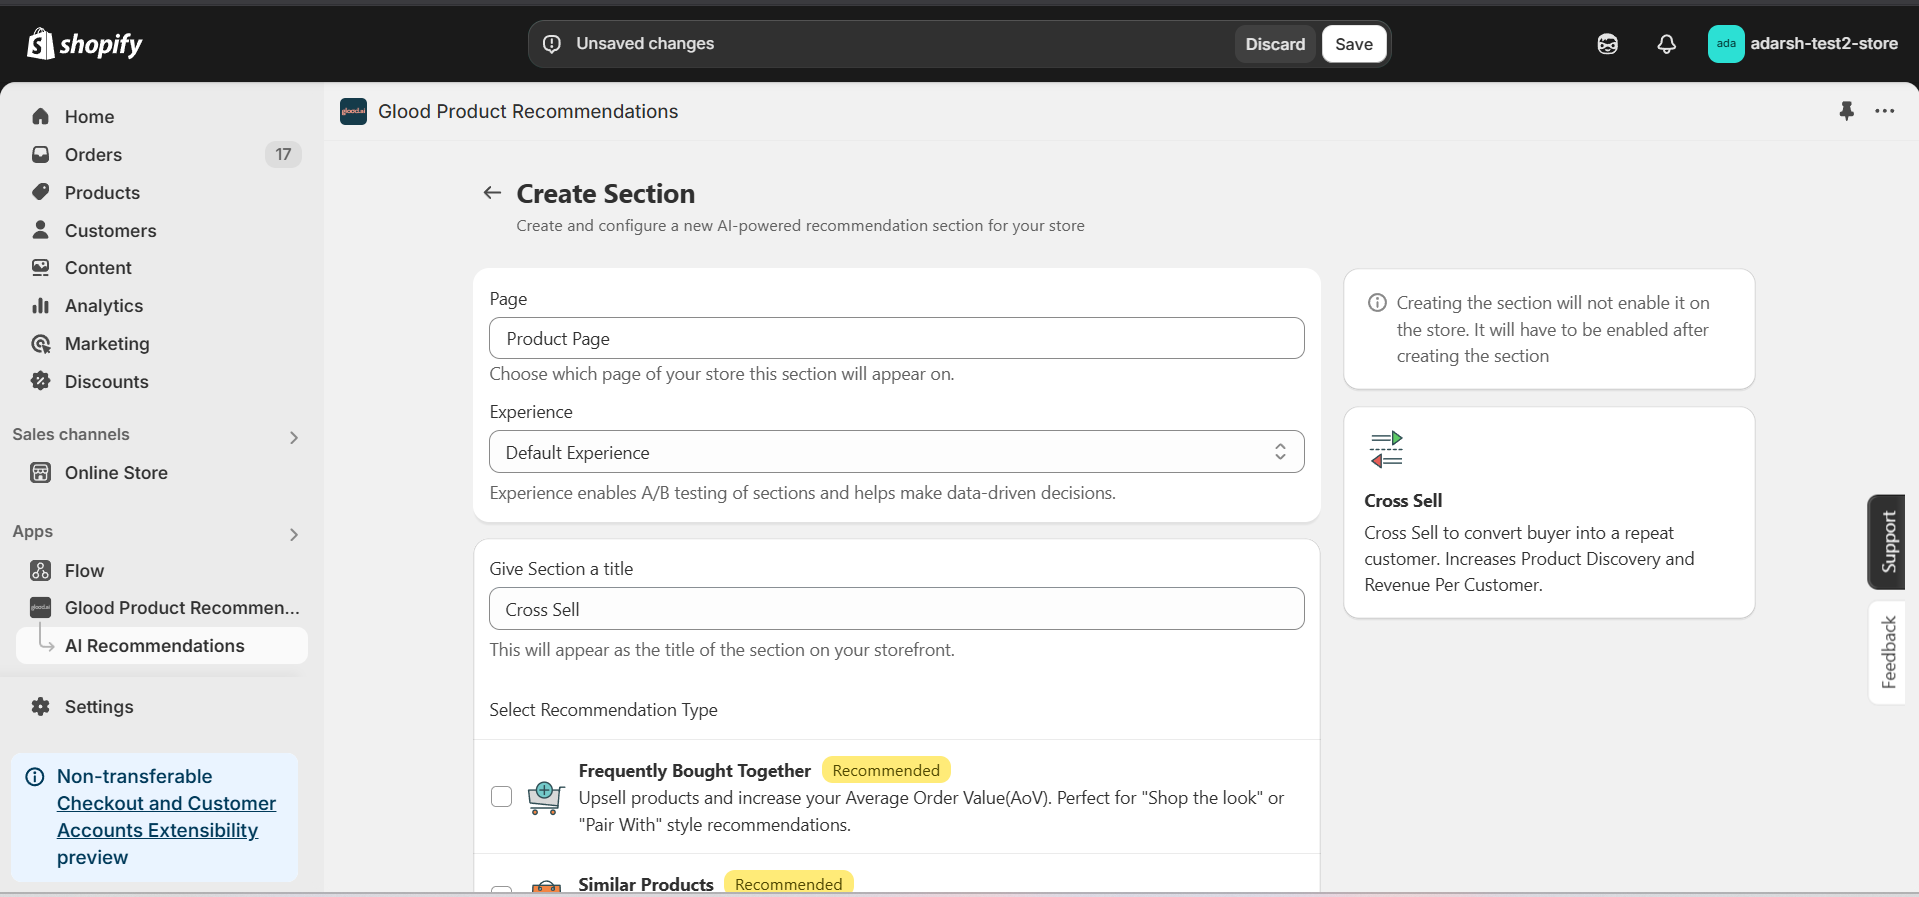Open the Sidekick assistant icon
The width and height of the screenshot is (1919, 897).
tap(1607, 44)
